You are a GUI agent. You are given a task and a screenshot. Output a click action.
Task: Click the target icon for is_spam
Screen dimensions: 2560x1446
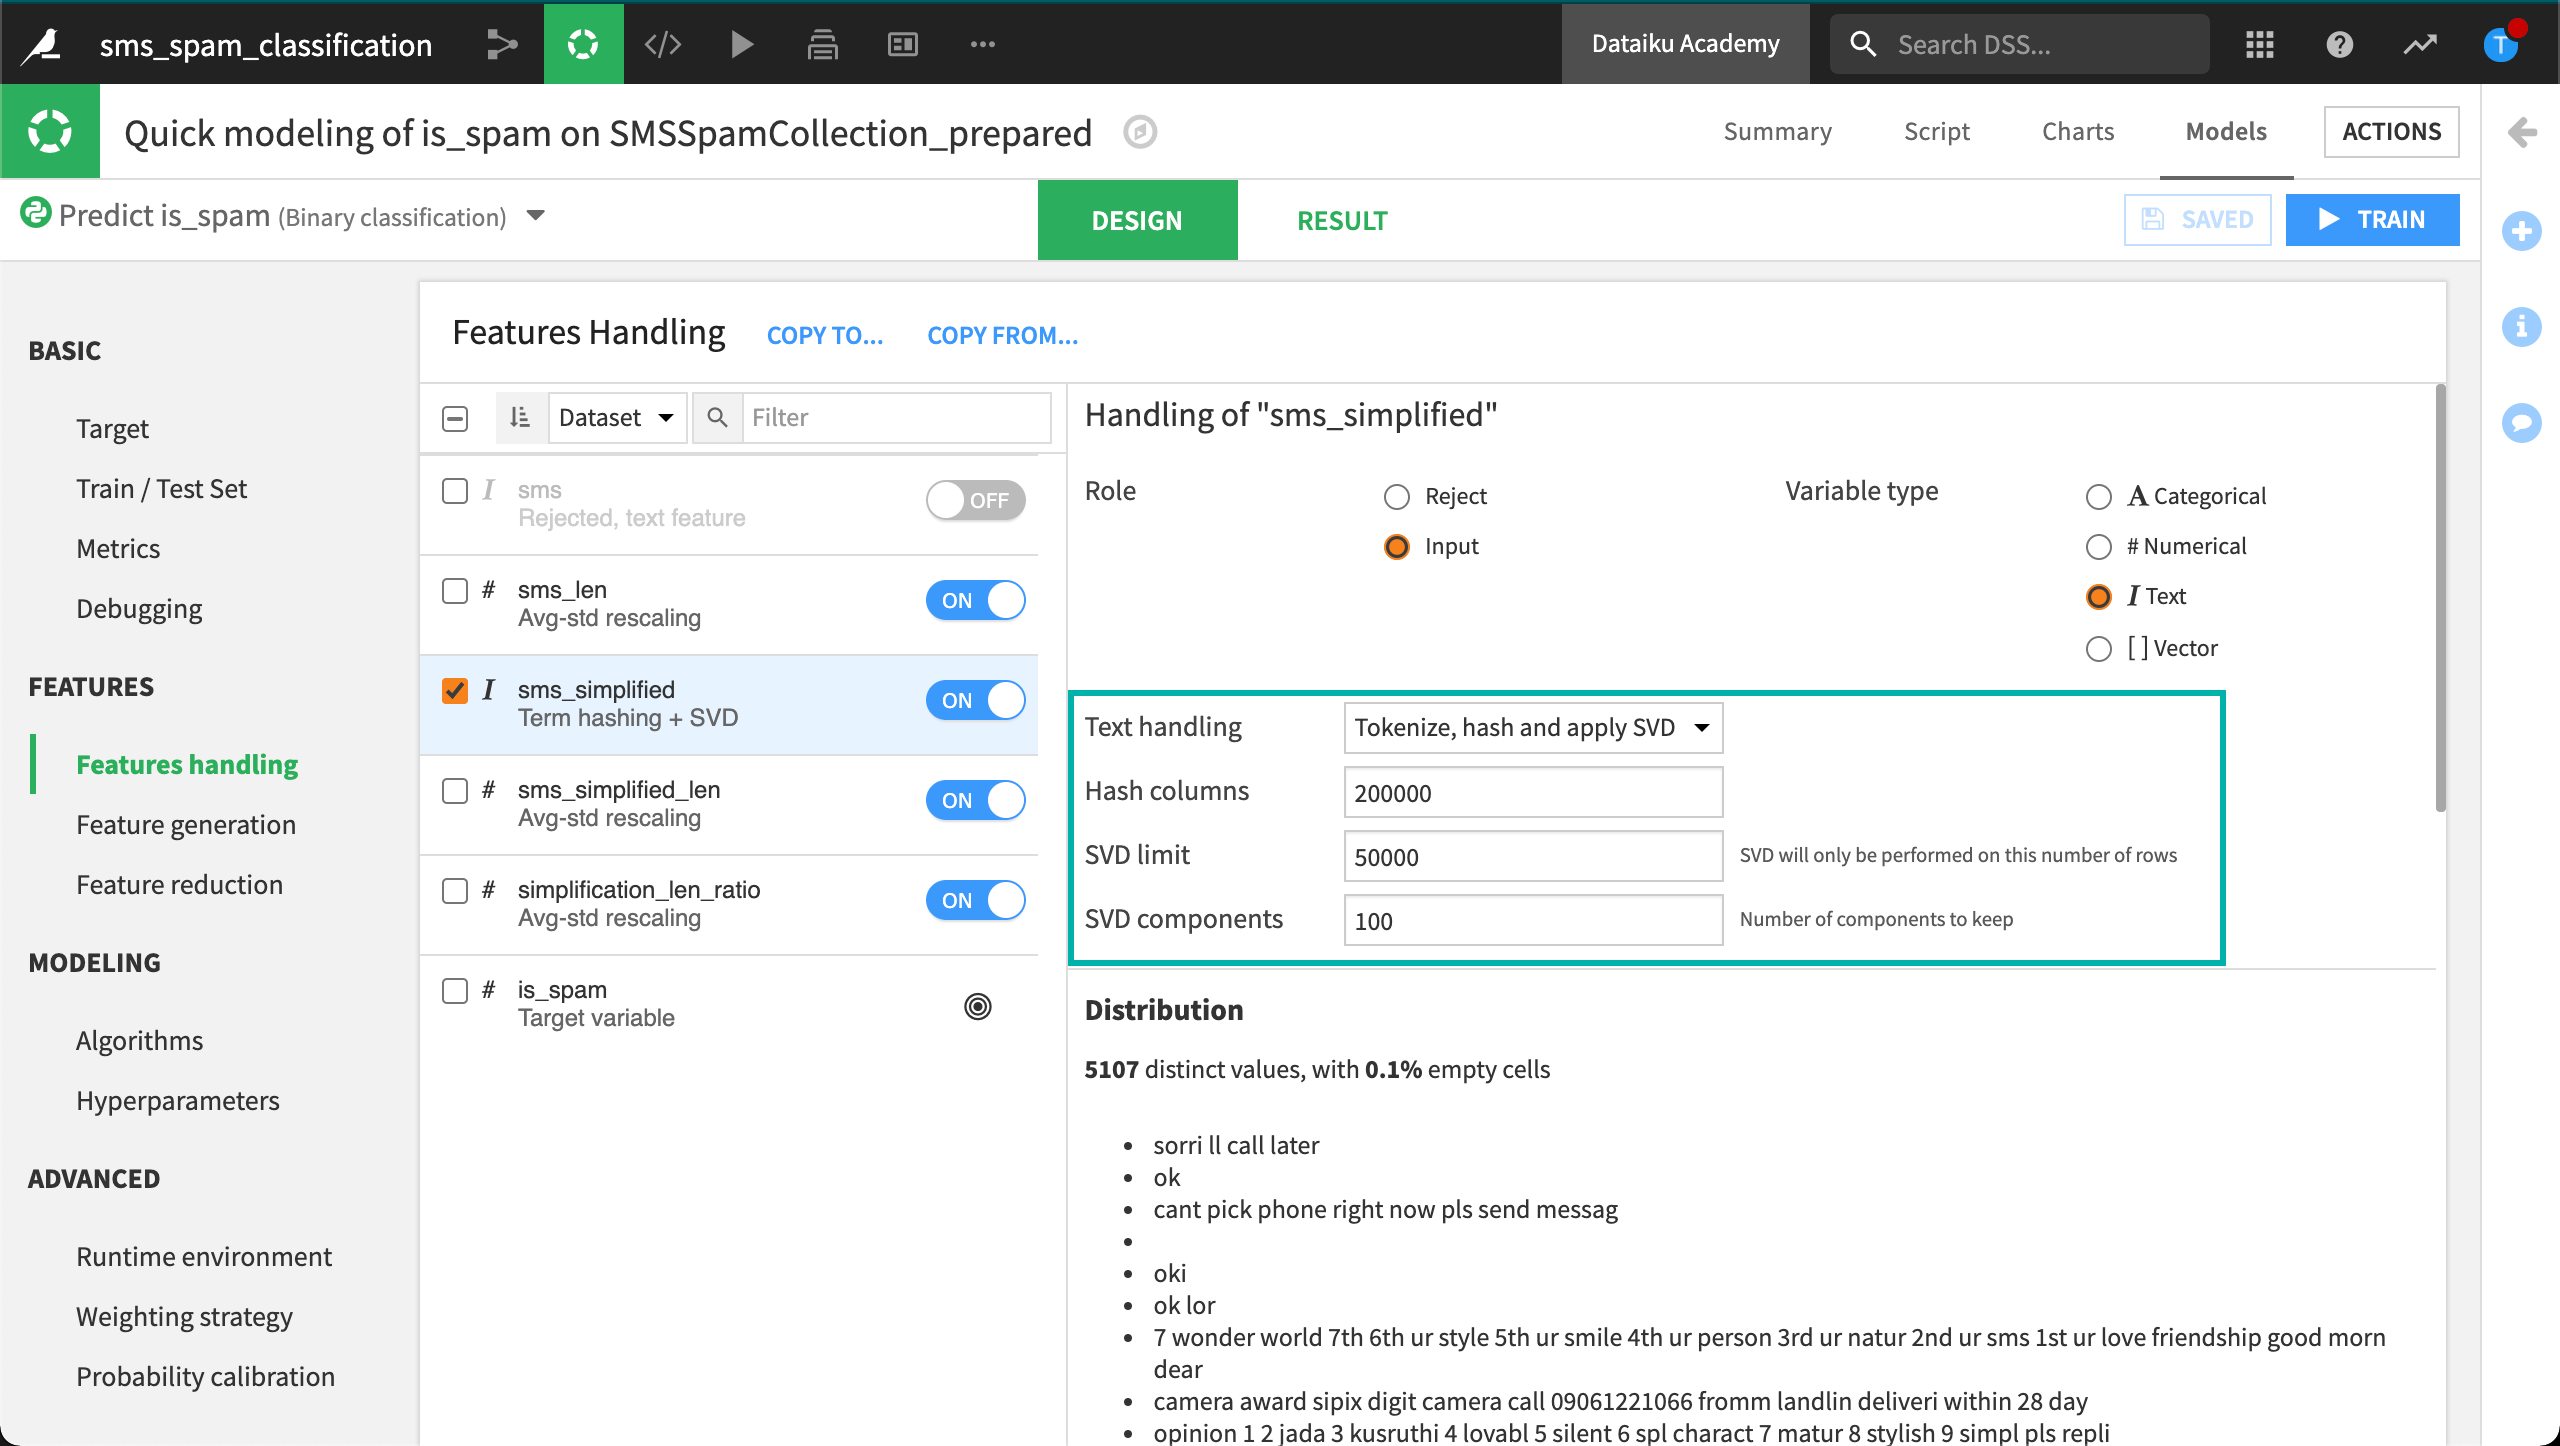pos(978,1006)
